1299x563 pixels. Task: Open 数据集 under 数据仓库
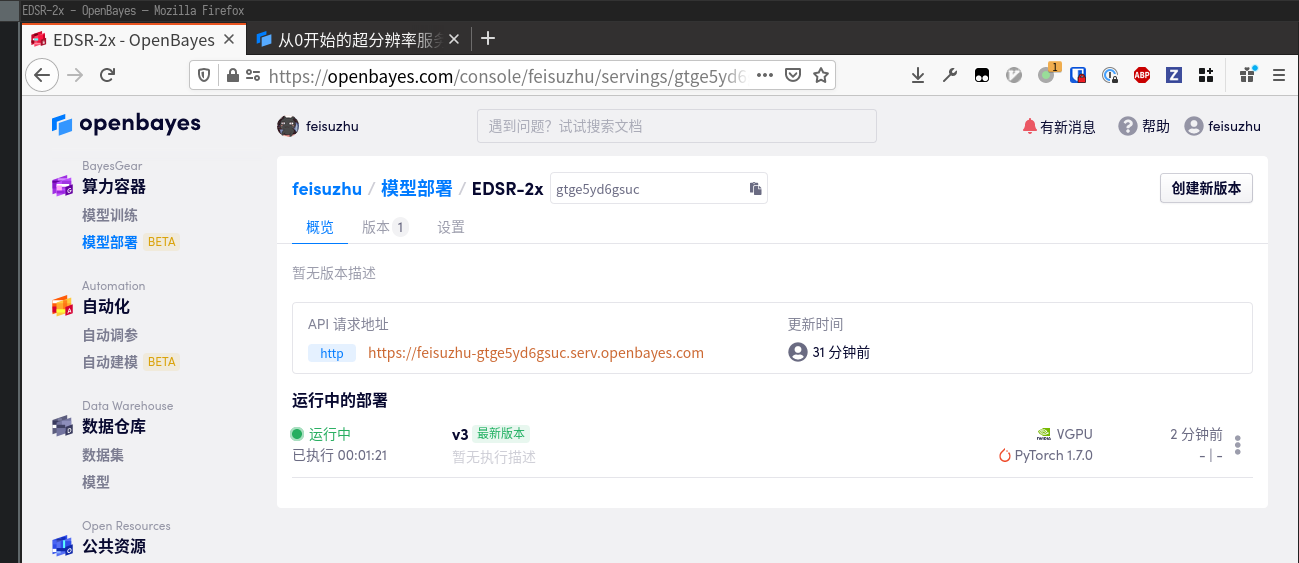point(103,455)
